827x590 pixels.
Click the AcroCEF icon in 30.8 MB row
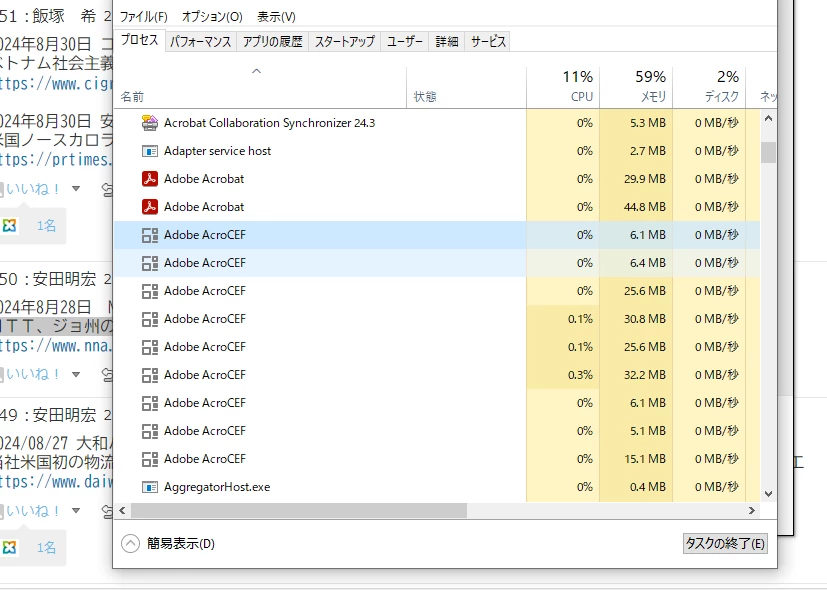[x=150, y=319]
